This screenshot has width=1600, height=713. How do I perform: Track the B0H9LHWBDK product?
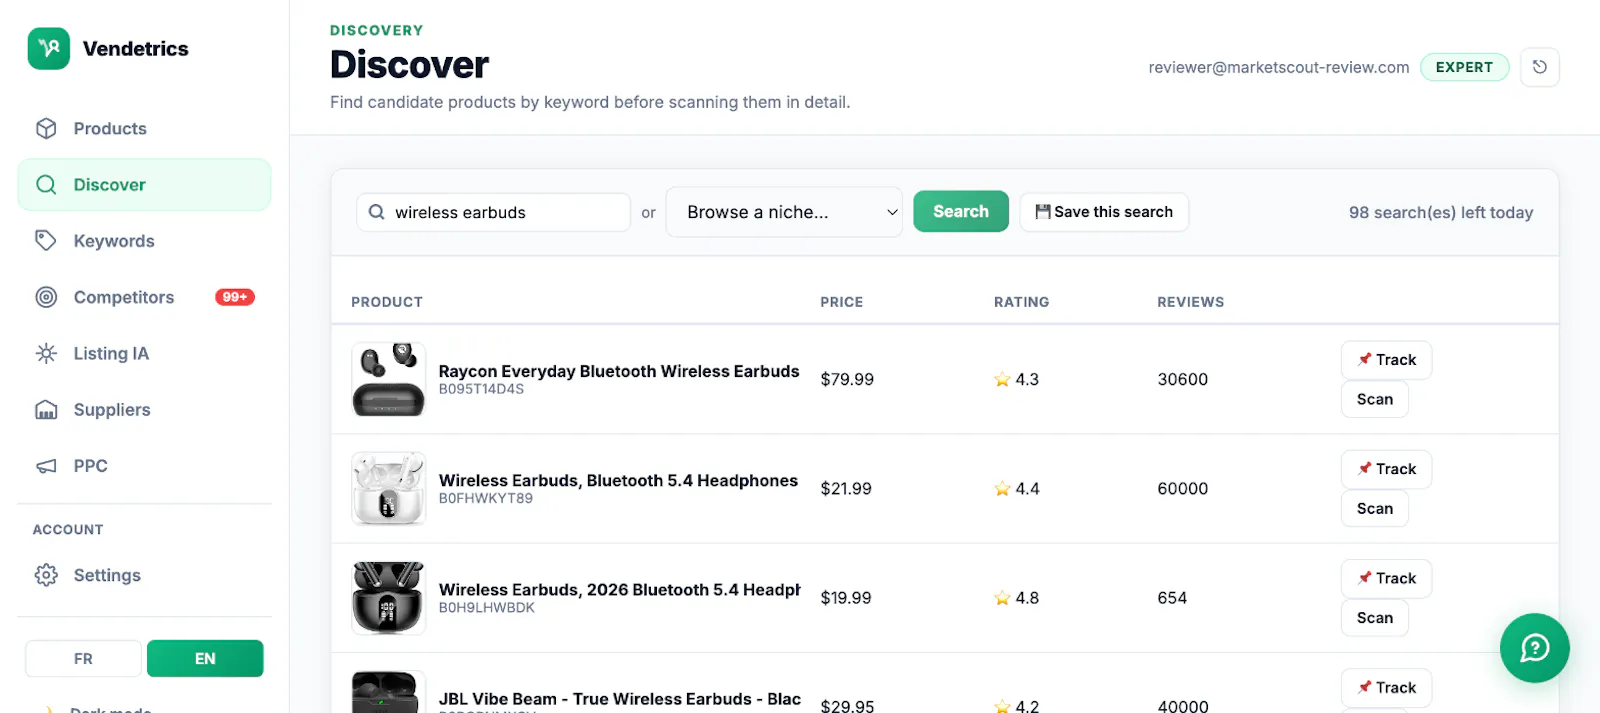tap(1386, 578)
